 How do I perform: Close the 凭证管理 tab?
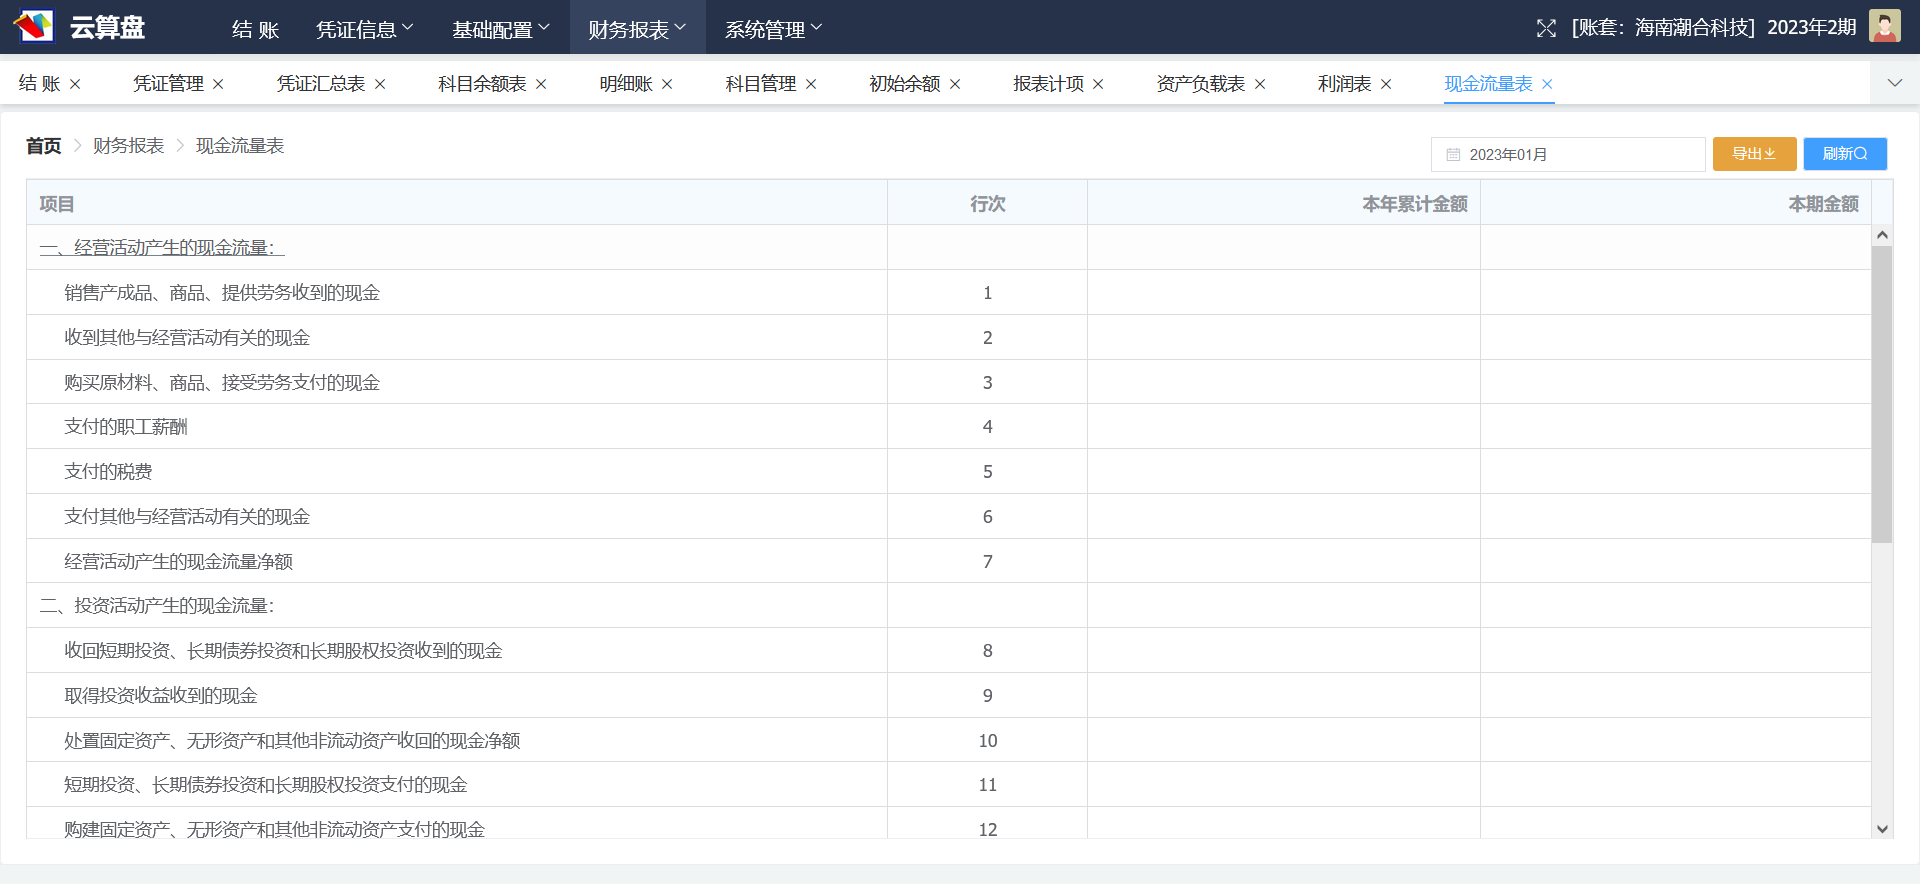click(x=218, y=85)
